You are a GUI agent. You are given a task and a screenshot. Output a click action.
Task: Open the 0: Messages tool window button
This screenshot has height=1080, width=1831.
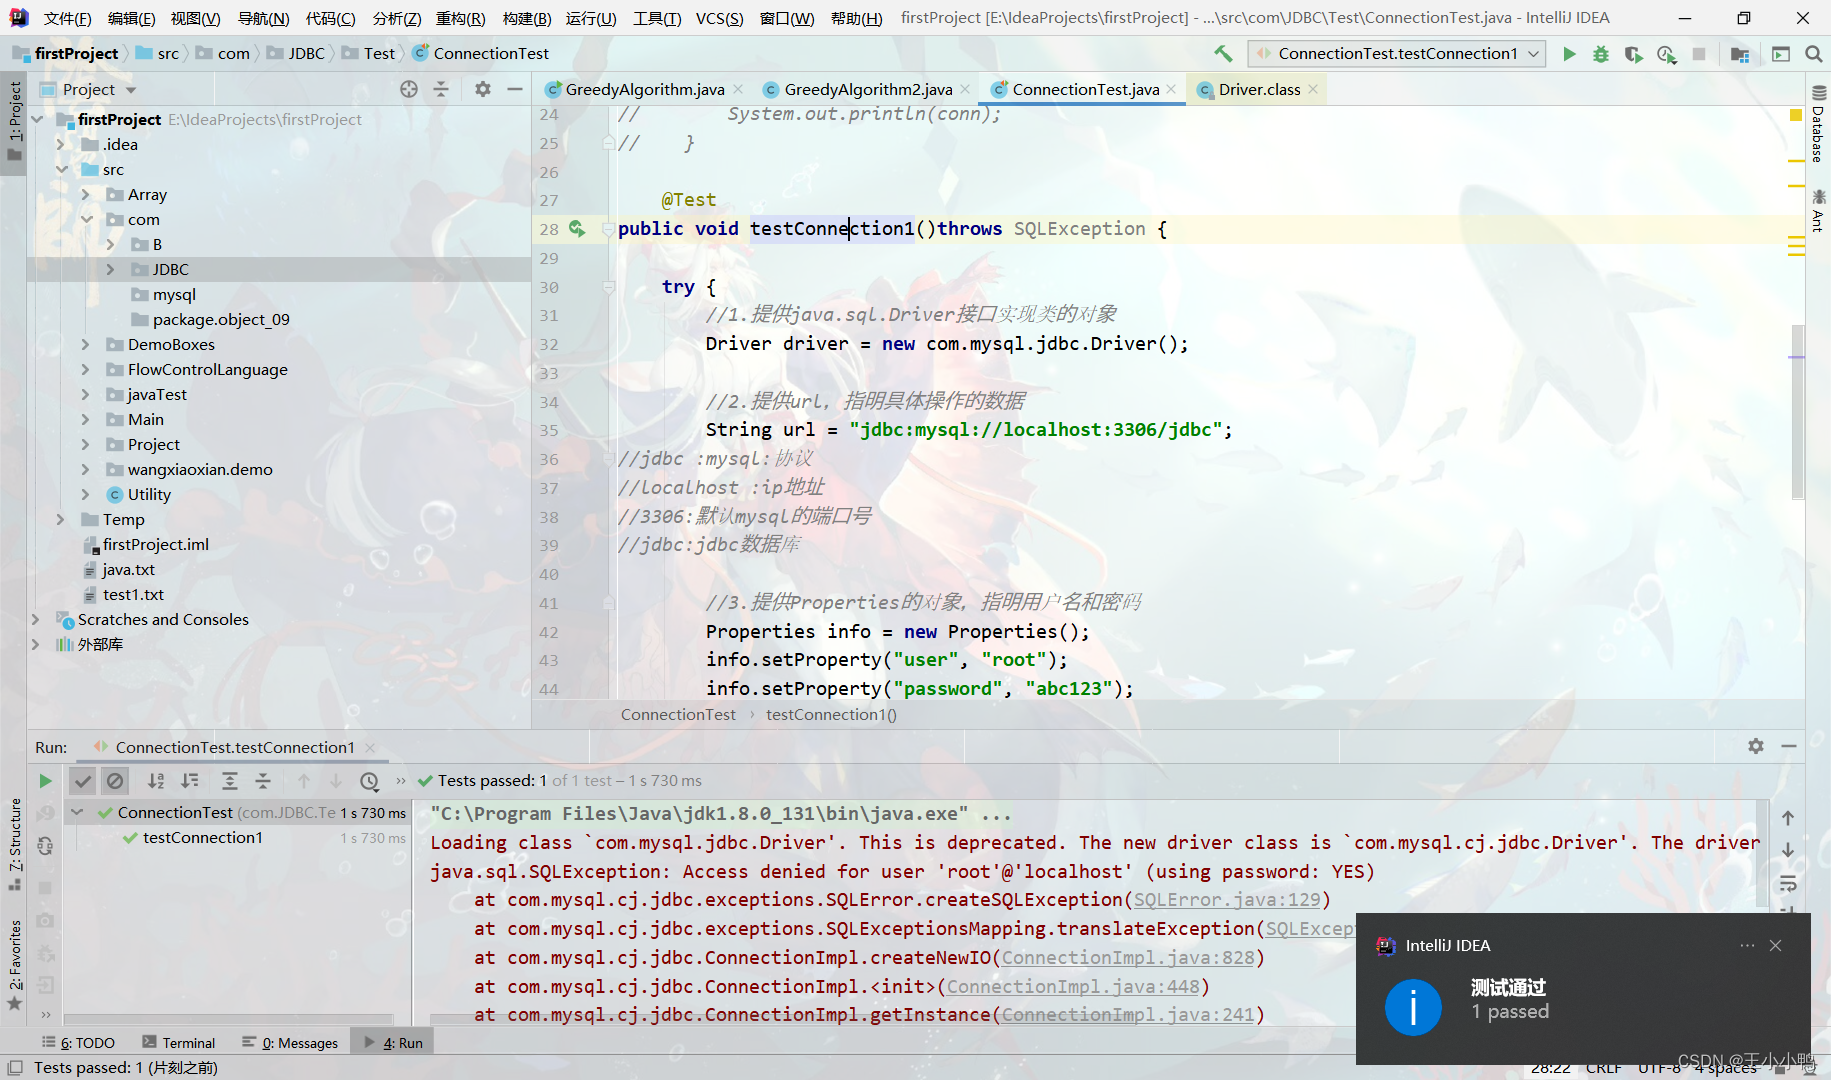290,1043
